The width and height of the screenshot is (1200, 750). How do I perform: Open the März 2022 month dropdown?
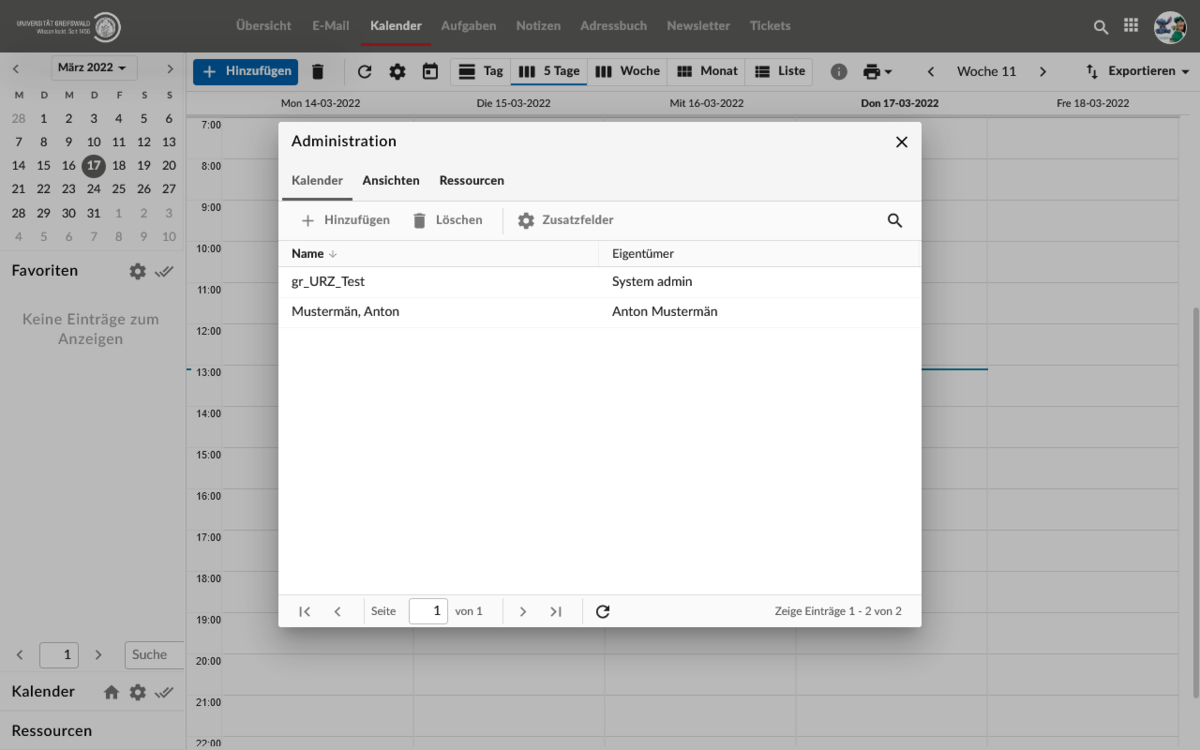pos(94,68)
